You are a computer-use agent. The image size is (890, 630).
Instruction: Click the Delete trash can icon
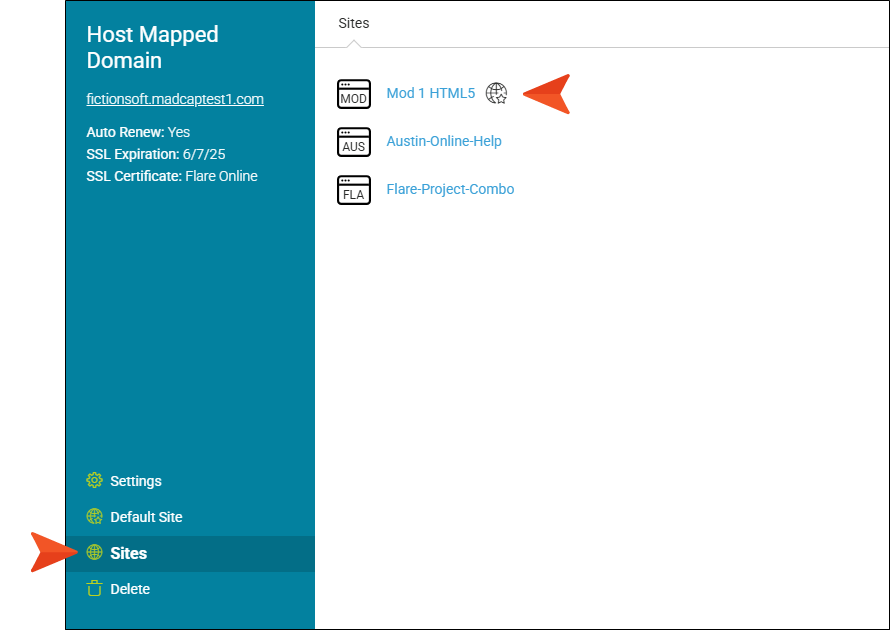(94, 589)
